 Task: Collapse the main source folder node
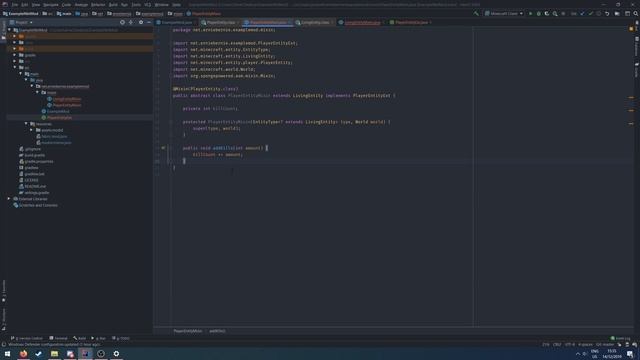20,74
